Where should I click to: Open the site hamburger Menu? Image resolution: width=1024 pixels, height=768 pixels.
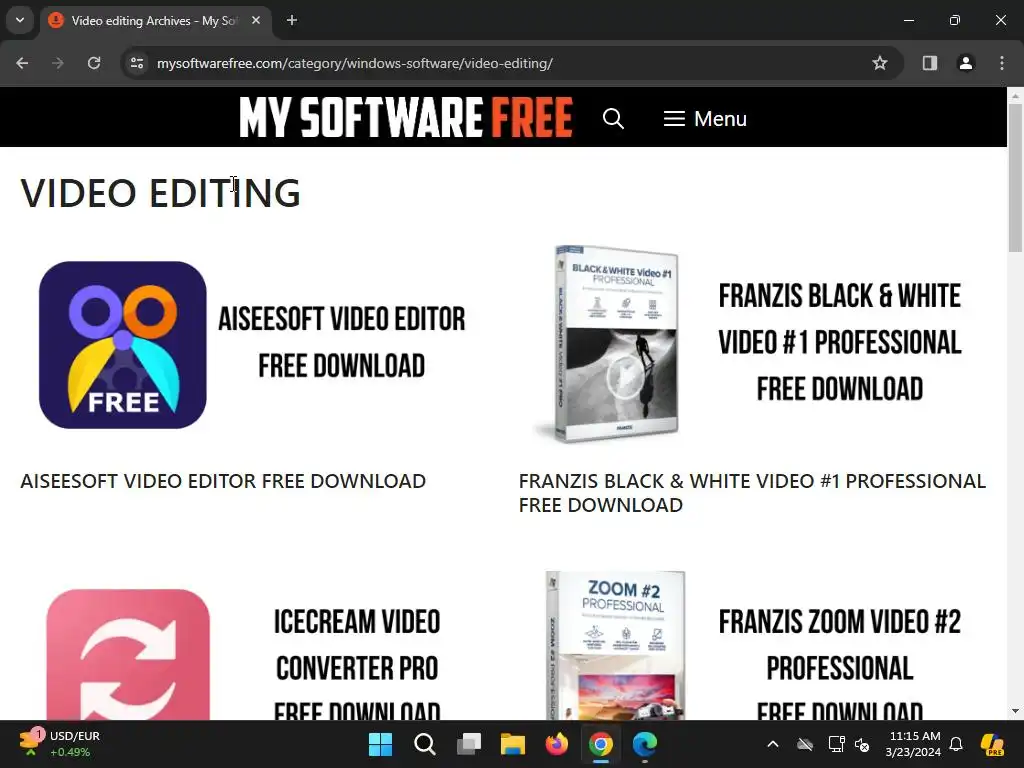coord(705,119)
